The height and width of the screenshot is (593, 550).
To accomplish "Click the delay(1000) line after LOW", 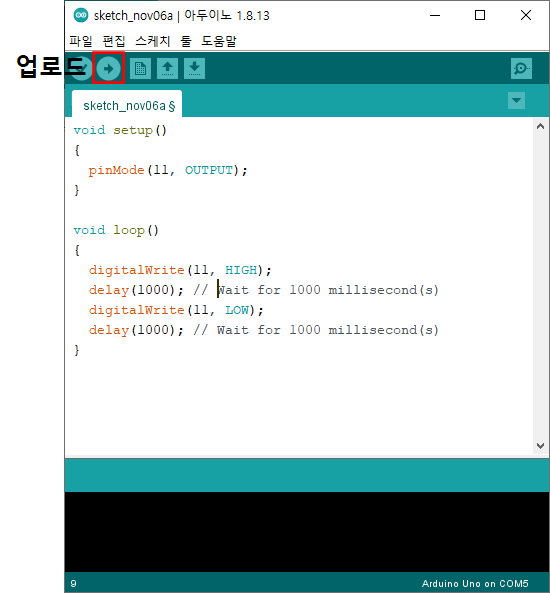I will (264, 330).
